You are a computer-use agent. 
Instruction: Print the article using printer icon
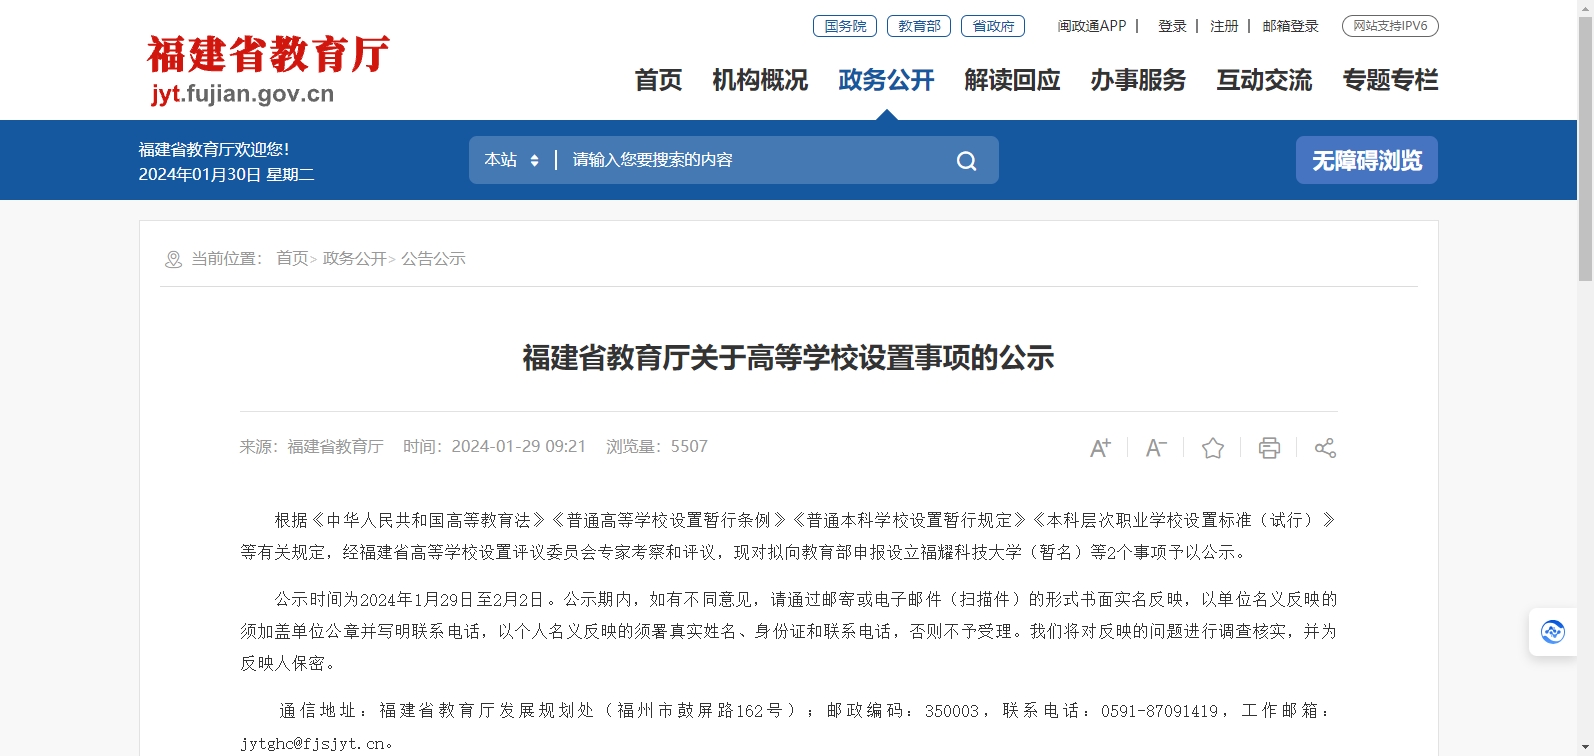coord(1269,448)
